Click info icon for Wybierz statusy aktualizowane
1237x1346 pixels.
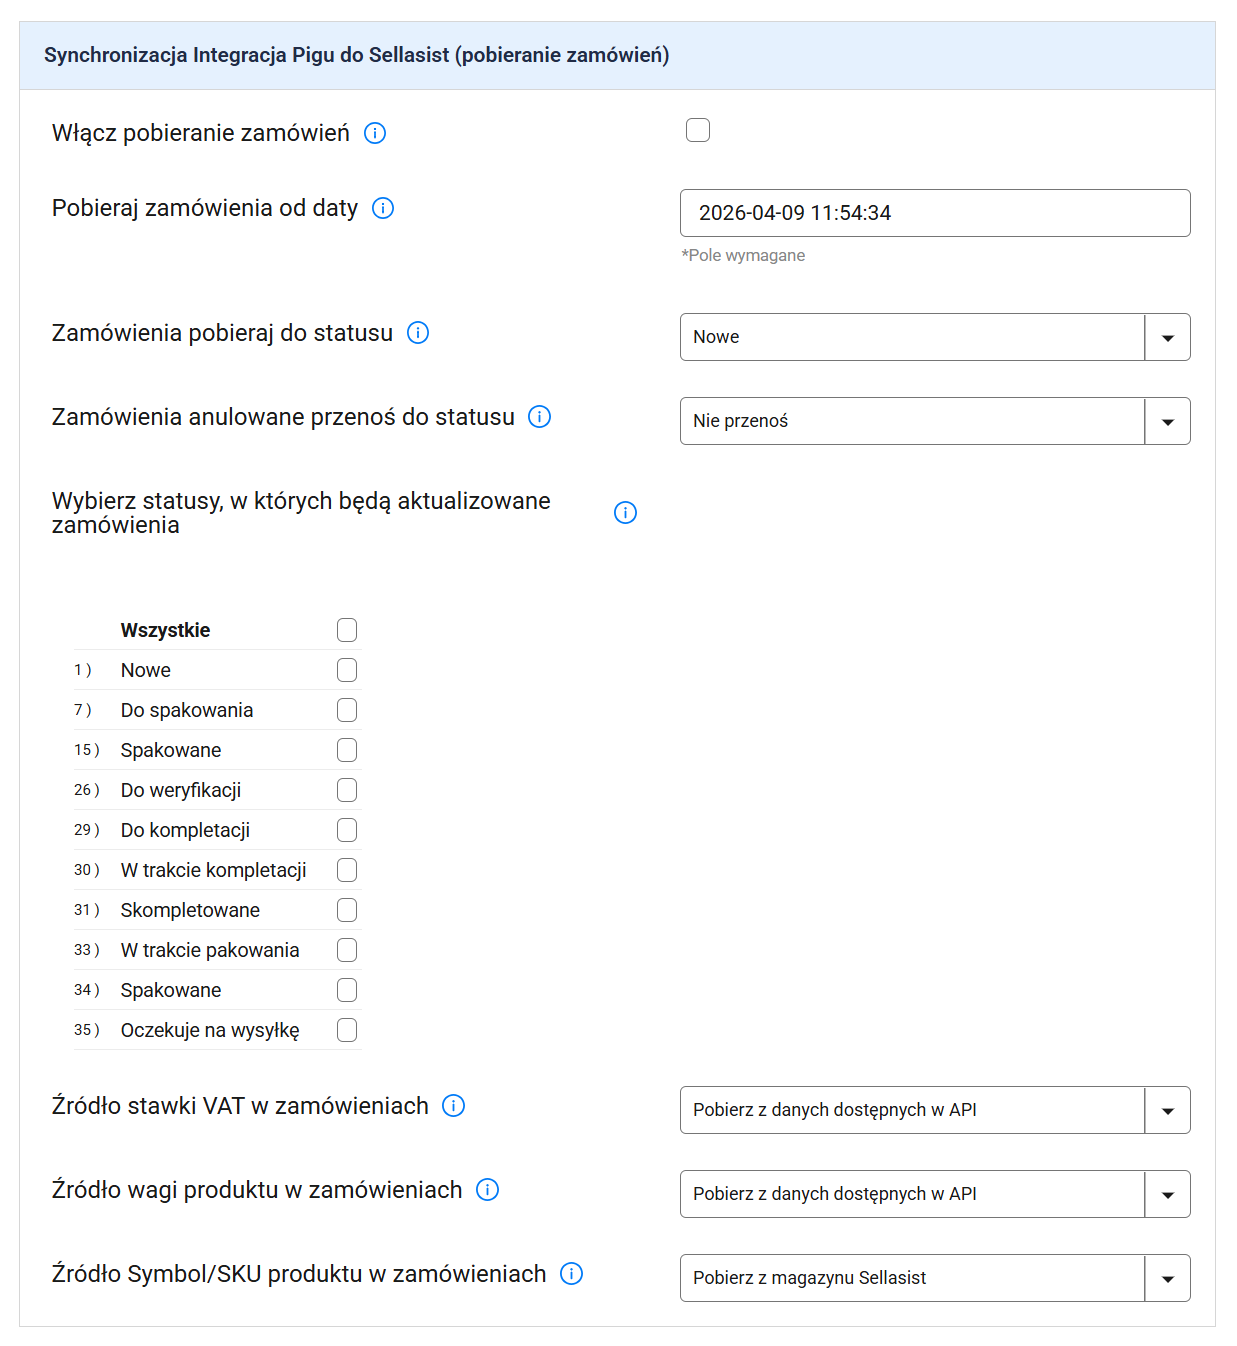click(625, 513)
